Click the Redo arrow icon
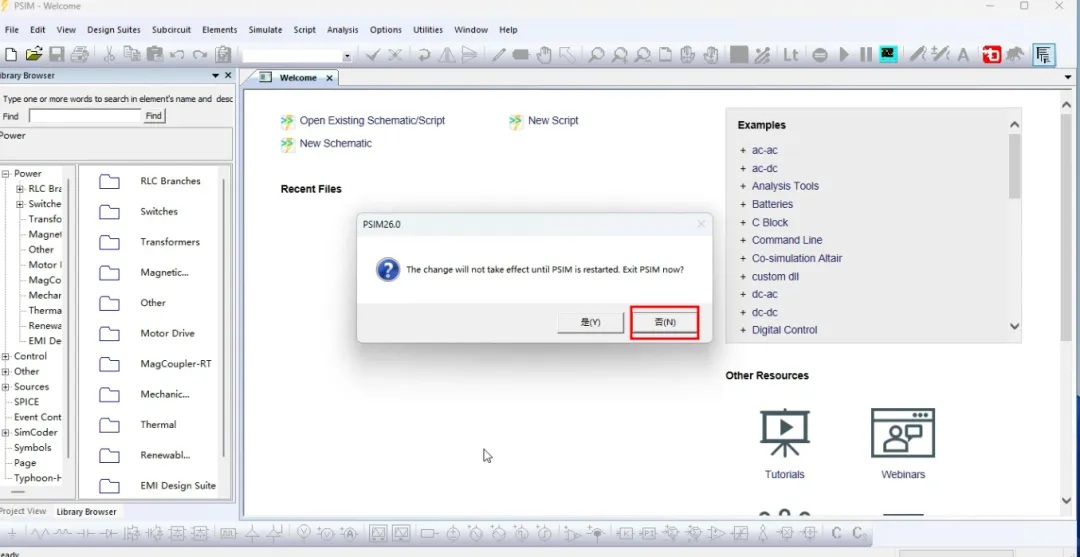 coord(200,54)
